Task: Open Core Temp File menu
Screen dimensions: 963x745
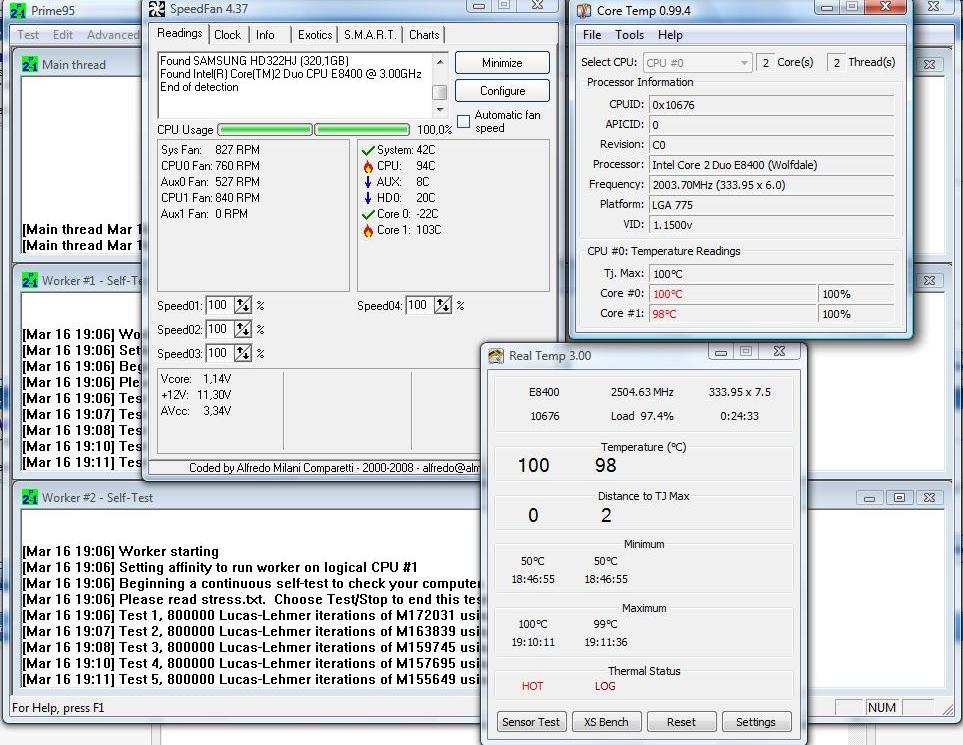Action: coord(592,35)
